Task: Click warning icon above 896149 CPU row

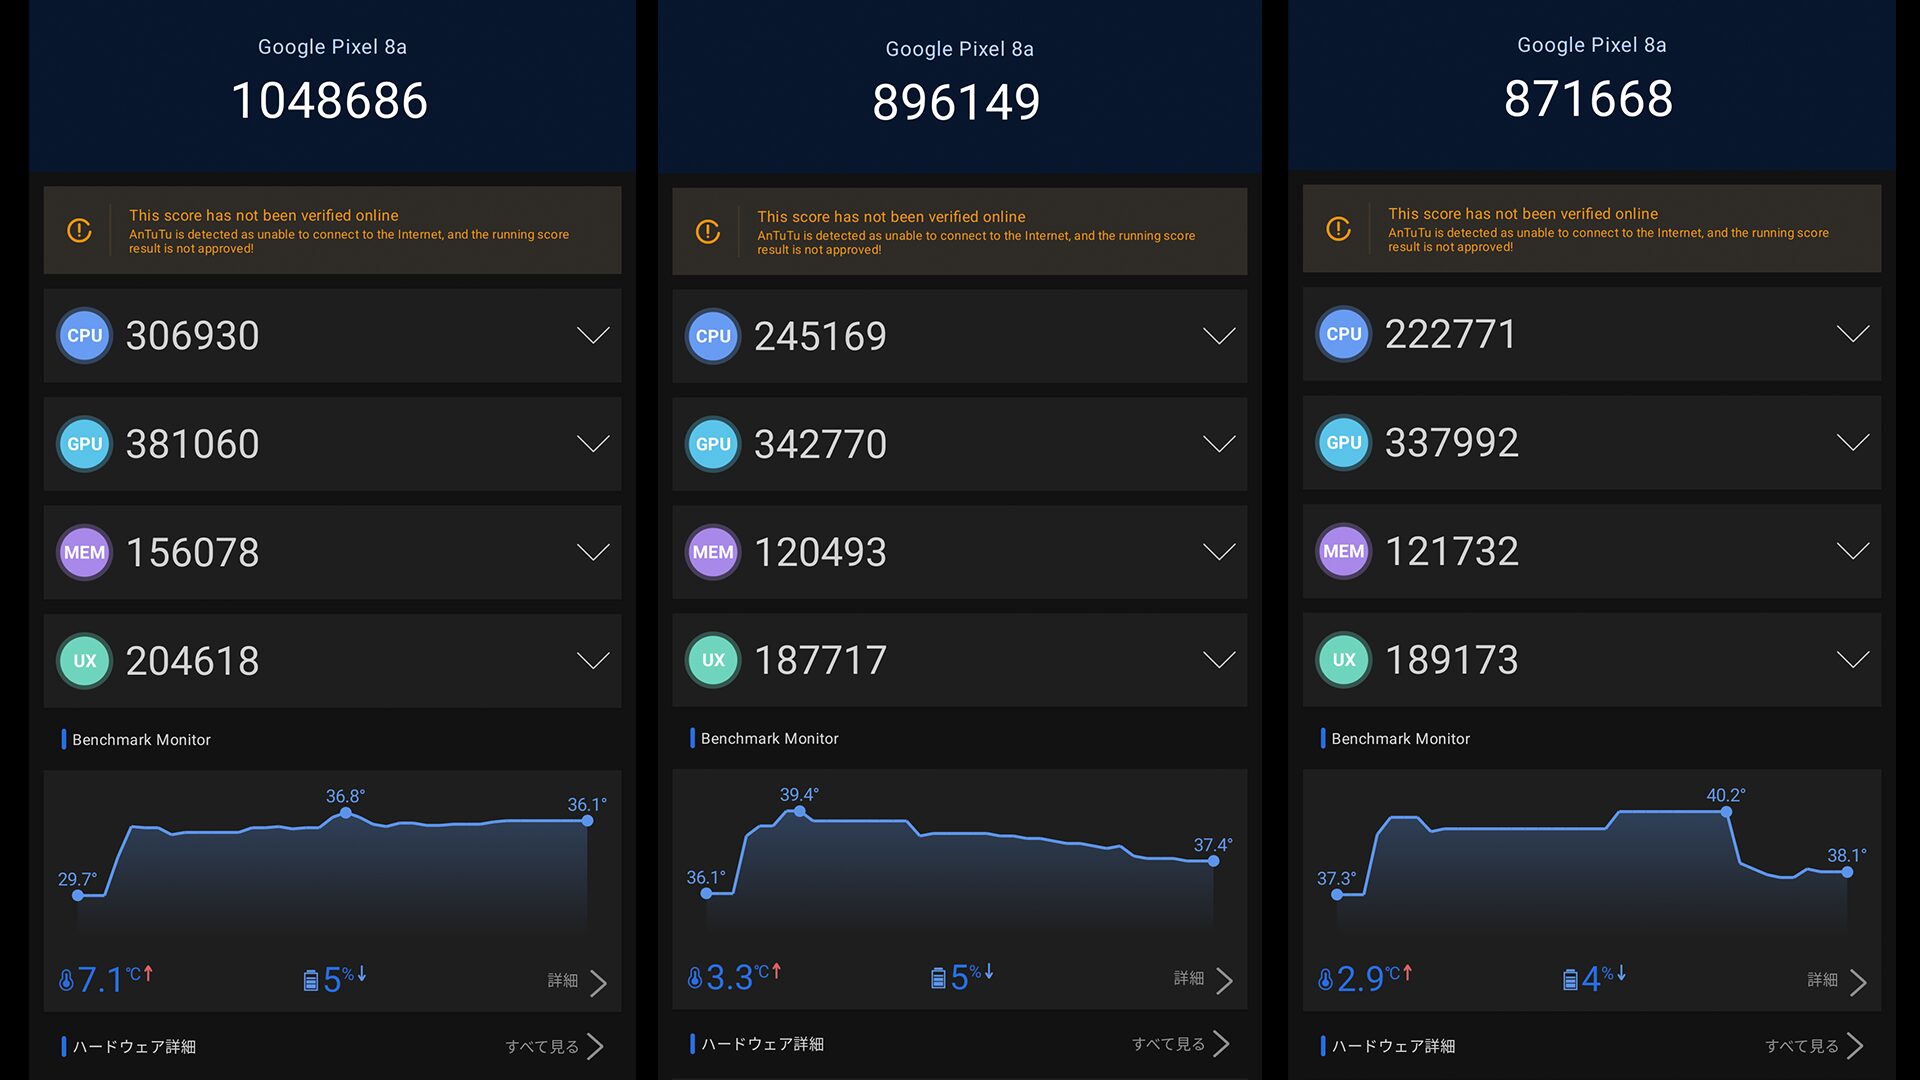Action: click(x=708, y=232)
